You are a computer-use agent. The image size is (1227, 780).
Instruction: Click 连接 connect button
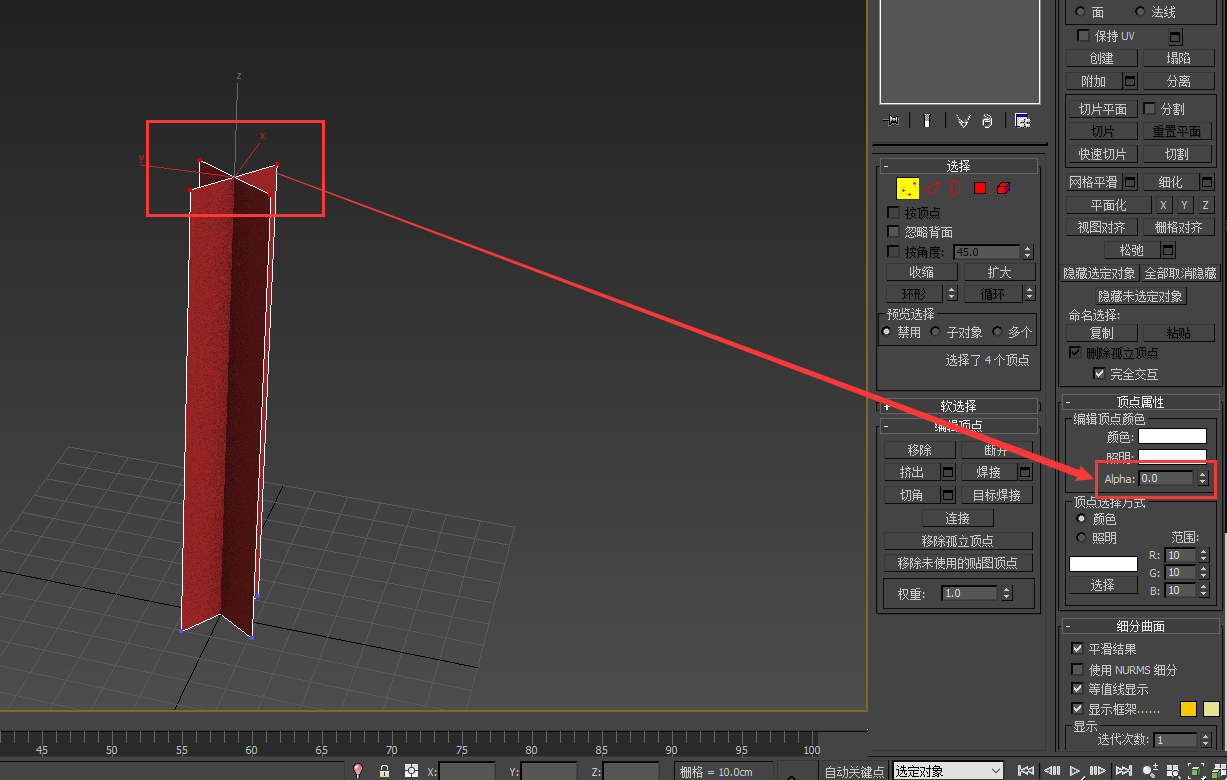coord(958,518)
